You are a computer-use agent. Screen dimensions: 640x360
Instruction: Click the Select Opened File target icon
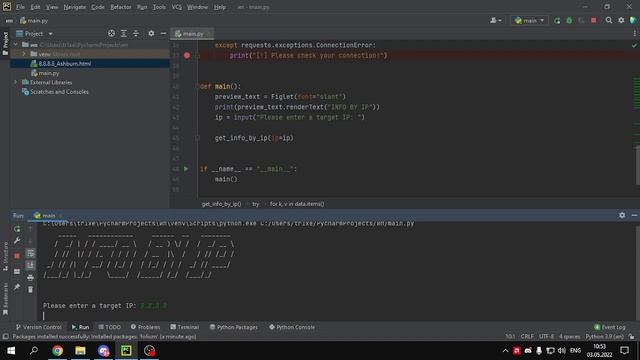point(111,33)
